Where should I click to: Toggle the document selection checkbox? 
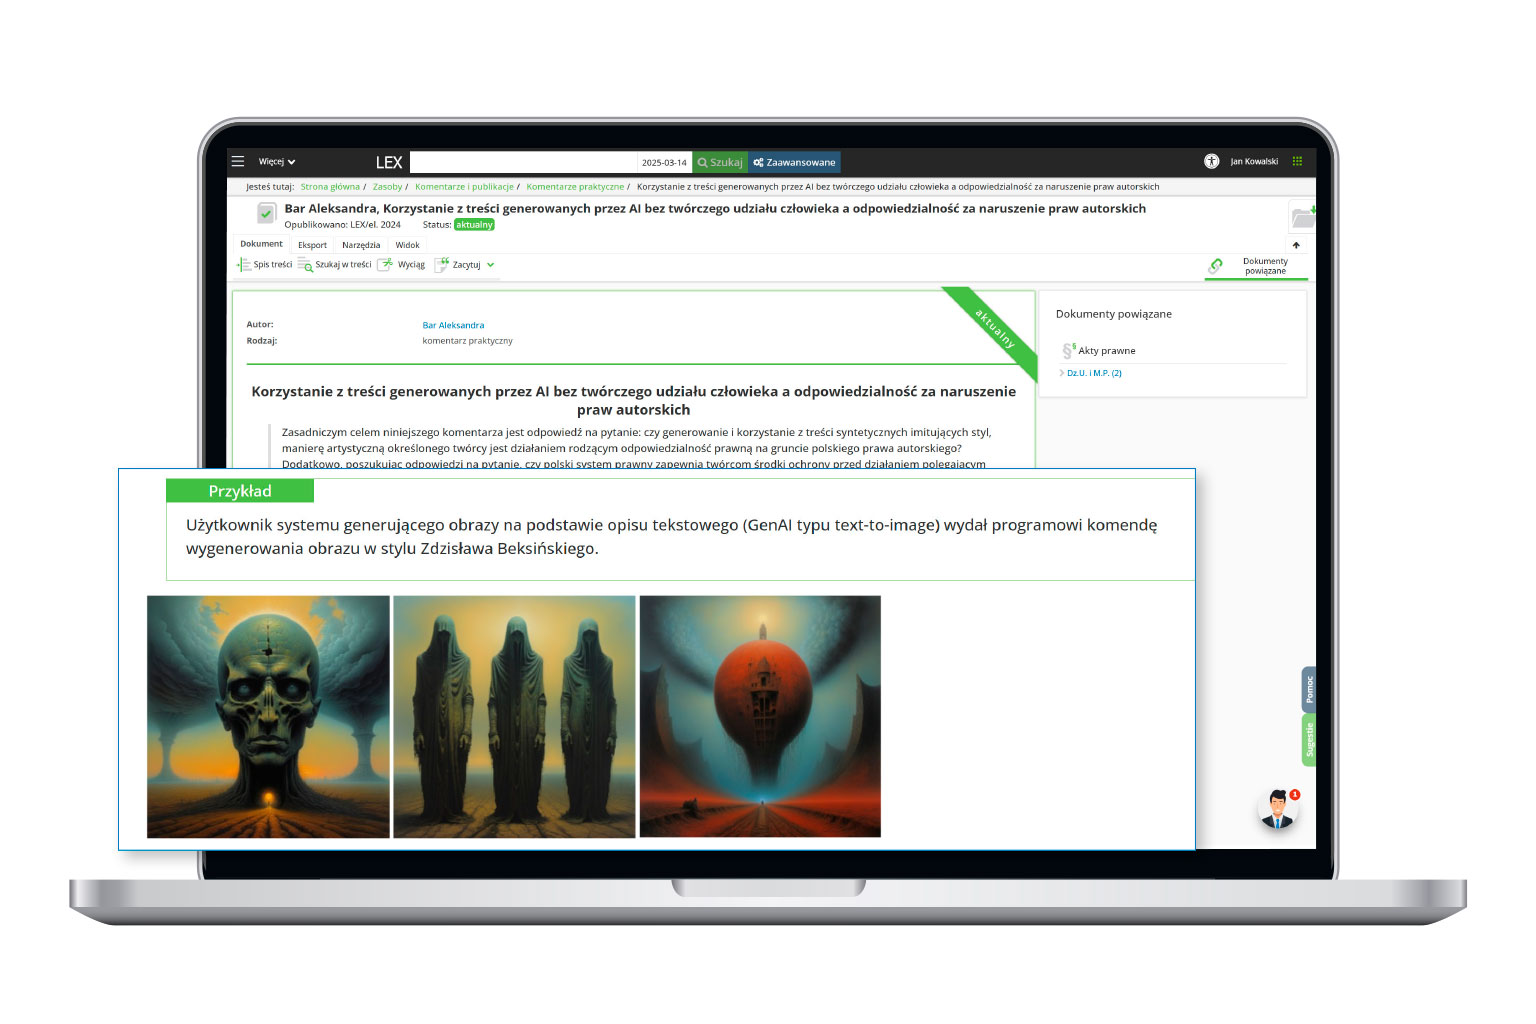coord(266,213)
